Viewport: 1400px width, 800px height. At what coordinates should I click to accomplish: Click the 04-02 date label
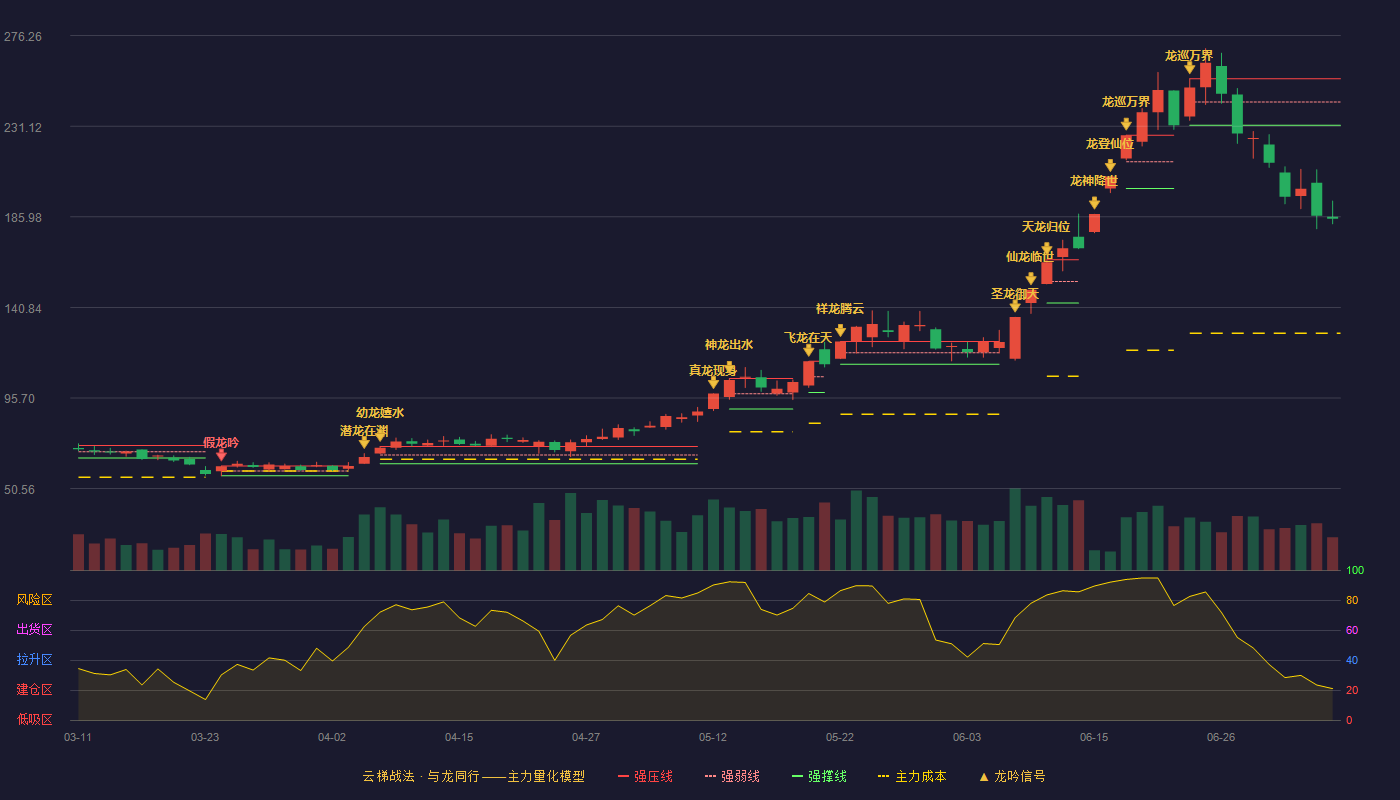click(x=332, y=737)
